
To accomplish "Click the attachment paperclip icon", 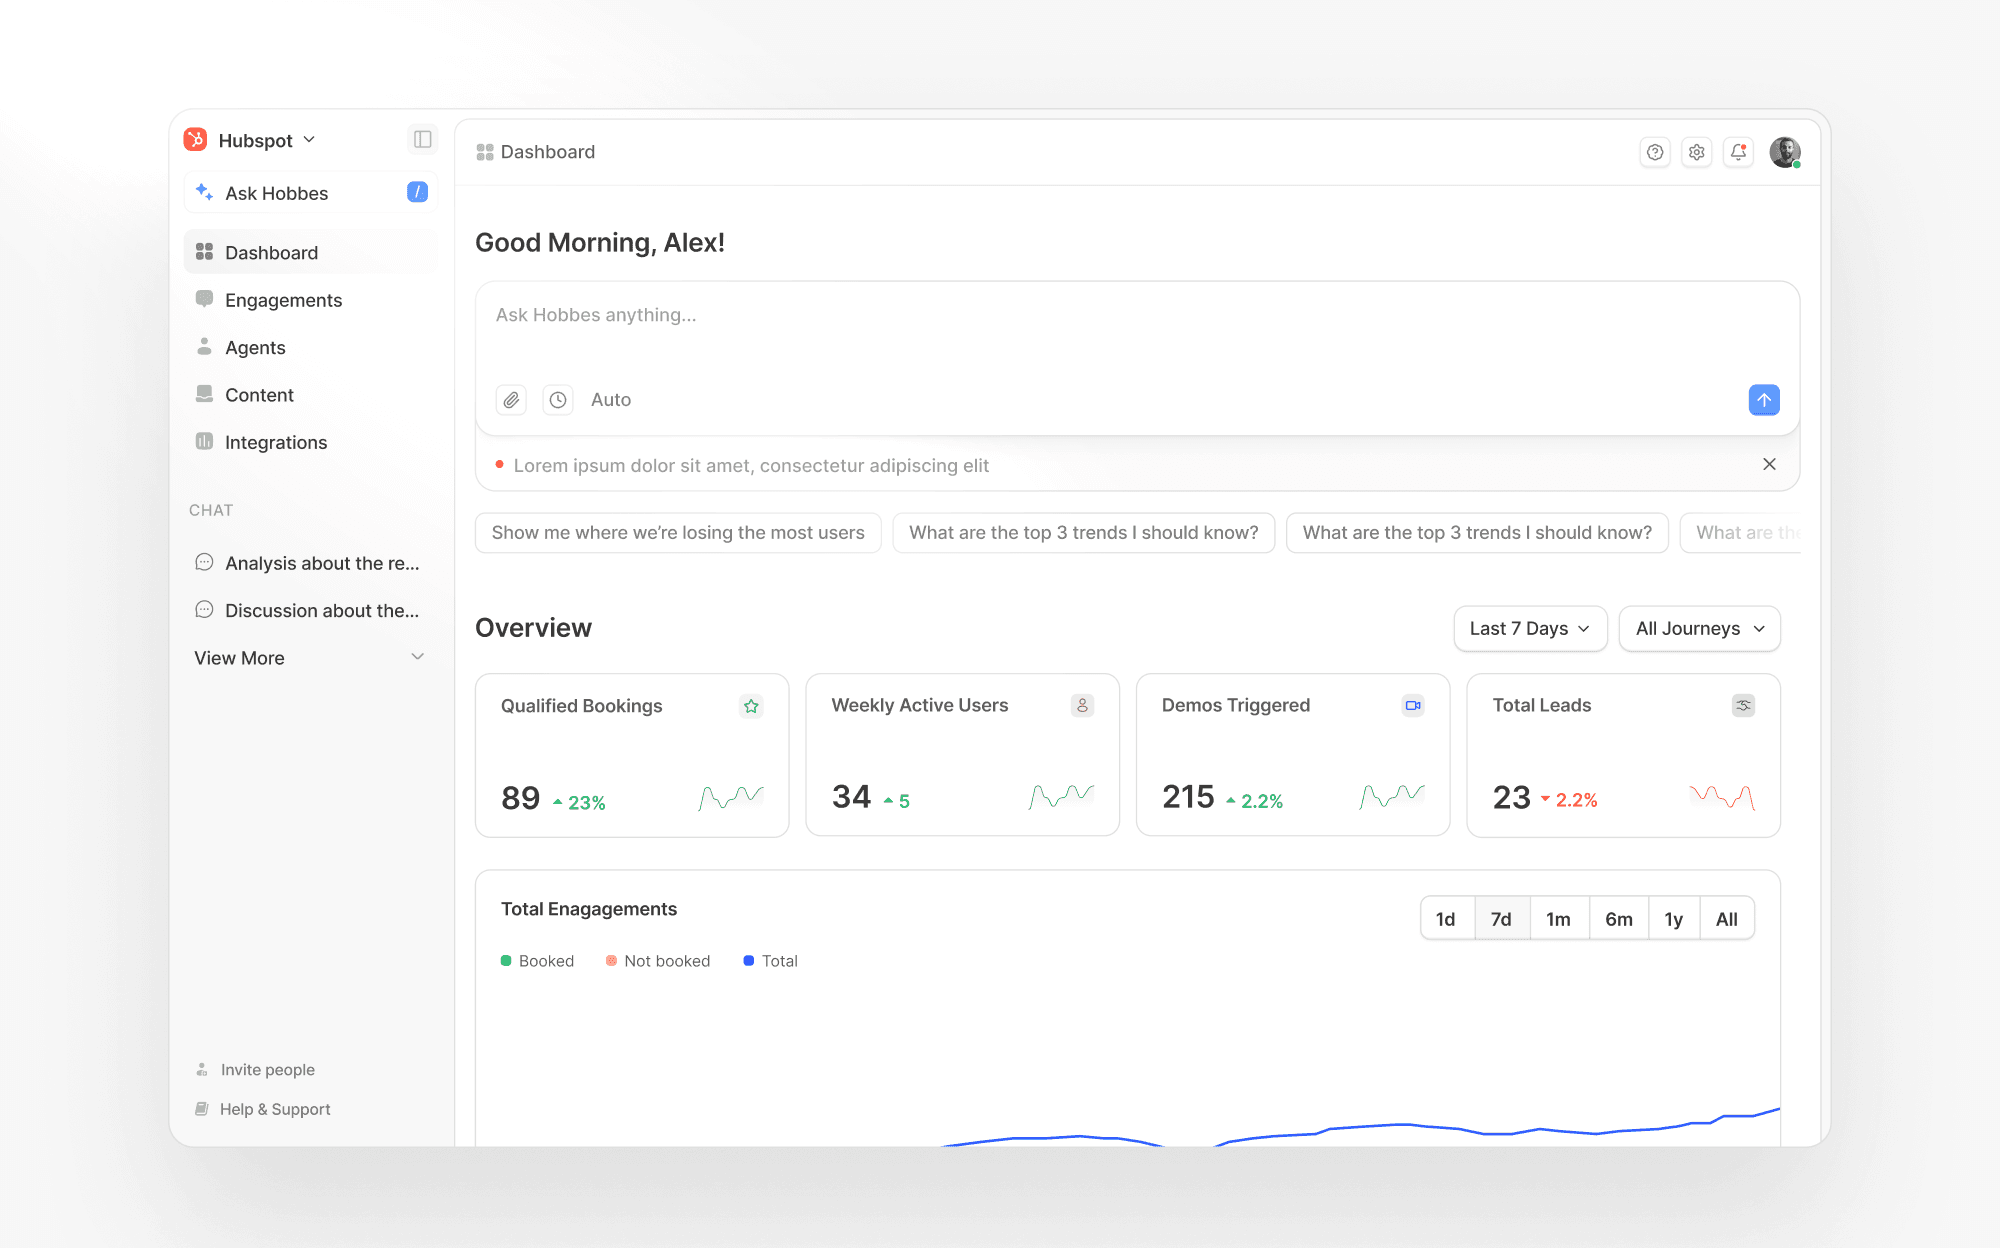I will point(511,400).
